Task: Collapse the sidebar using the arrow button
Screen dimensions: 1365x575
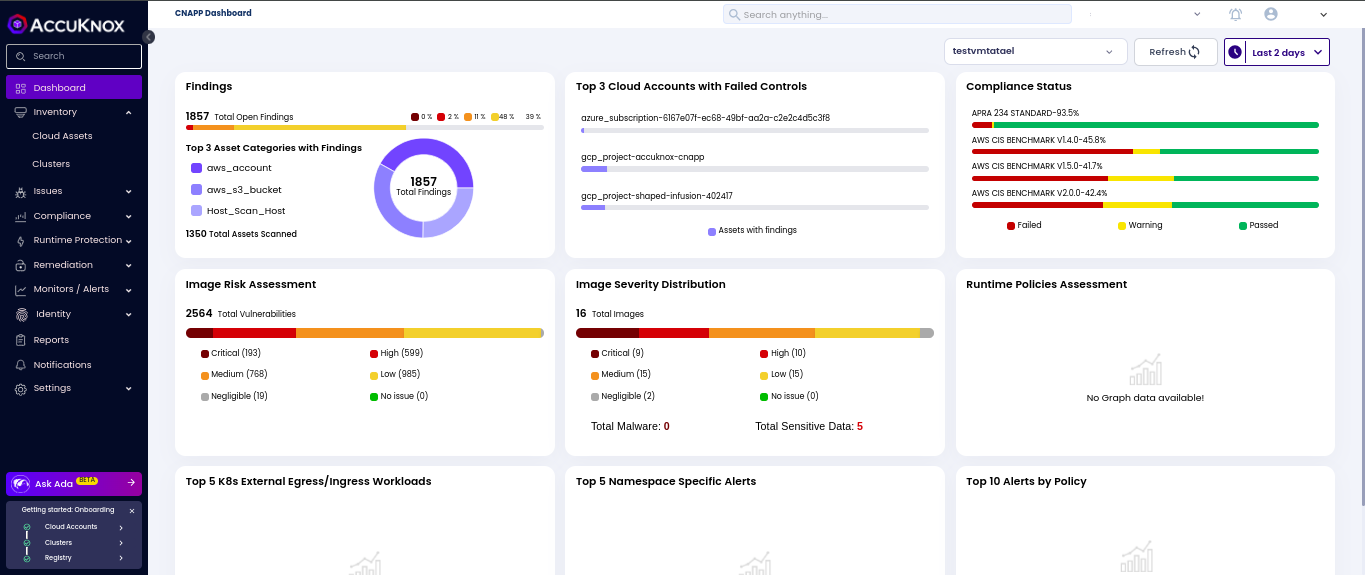Action: (148, 37)
